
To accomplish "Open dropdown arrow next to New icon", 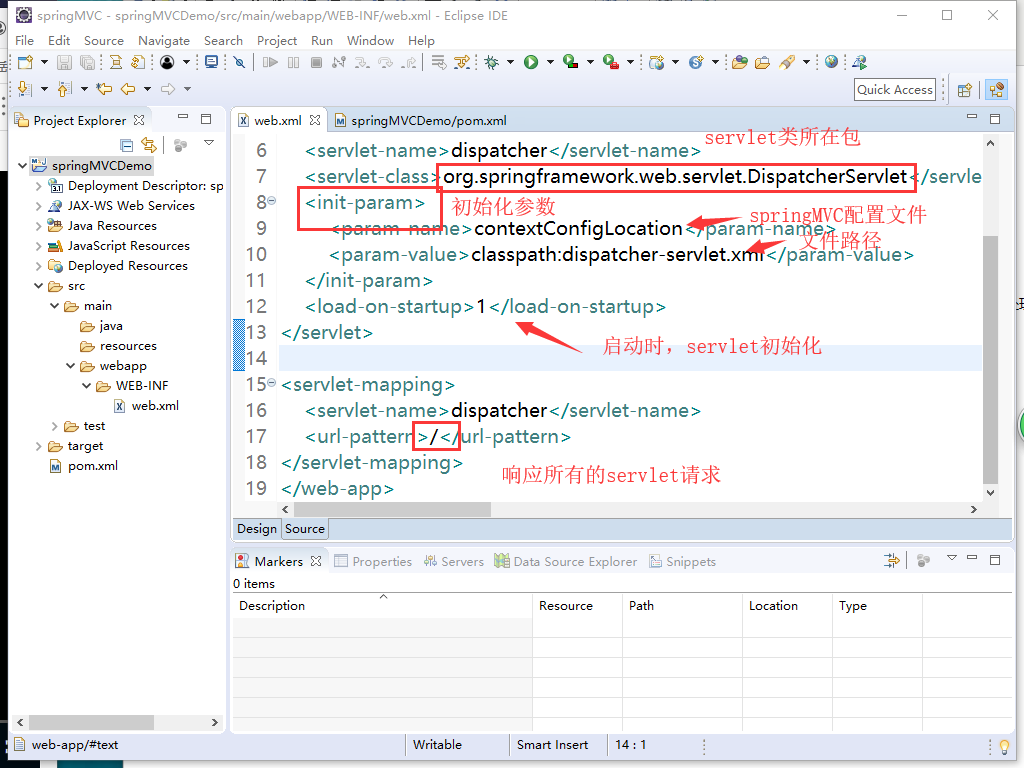I will tap(44, 62).
